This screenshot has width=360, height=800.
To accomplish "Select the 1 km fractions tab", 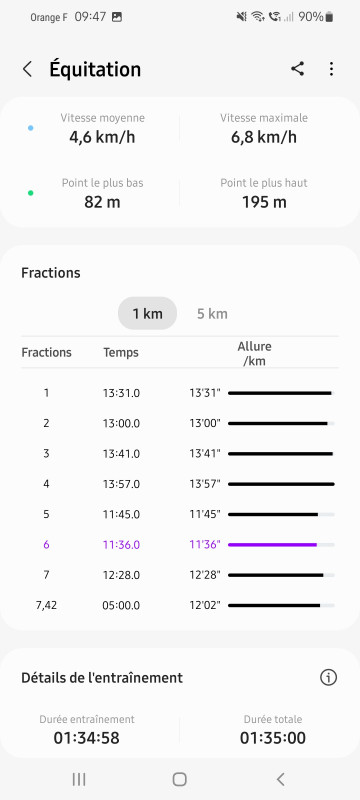I will coord(147,313).
